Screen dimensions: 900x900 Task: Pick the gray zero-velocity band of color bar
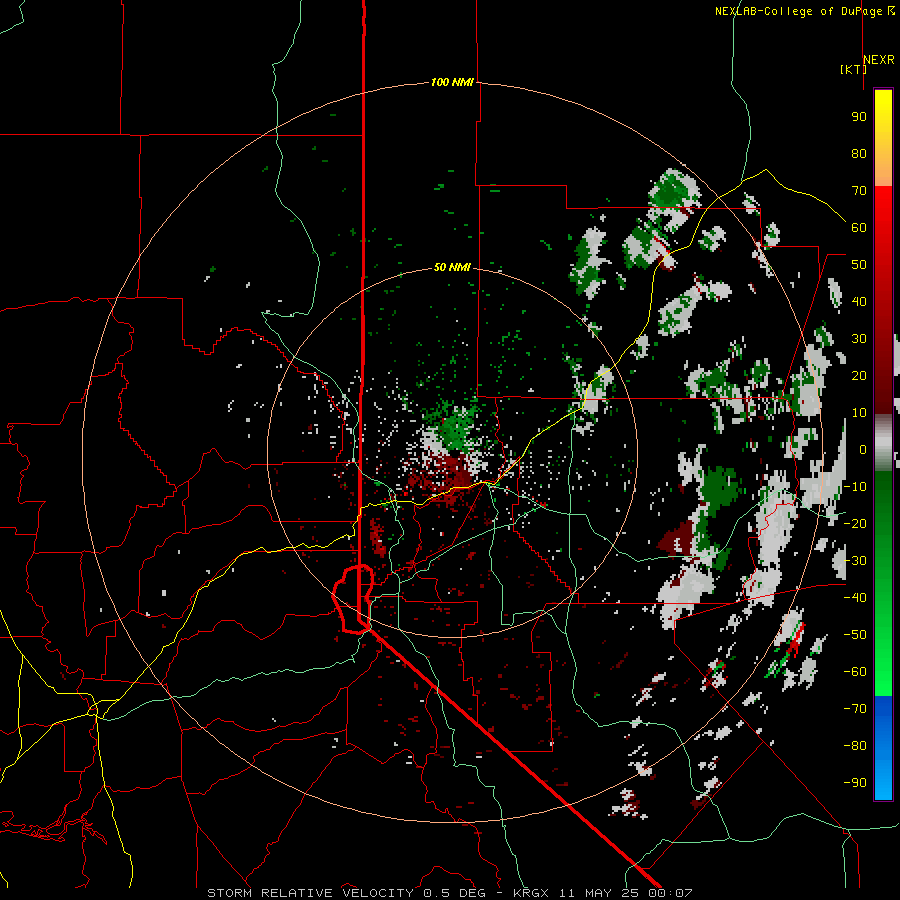(883, 443)
